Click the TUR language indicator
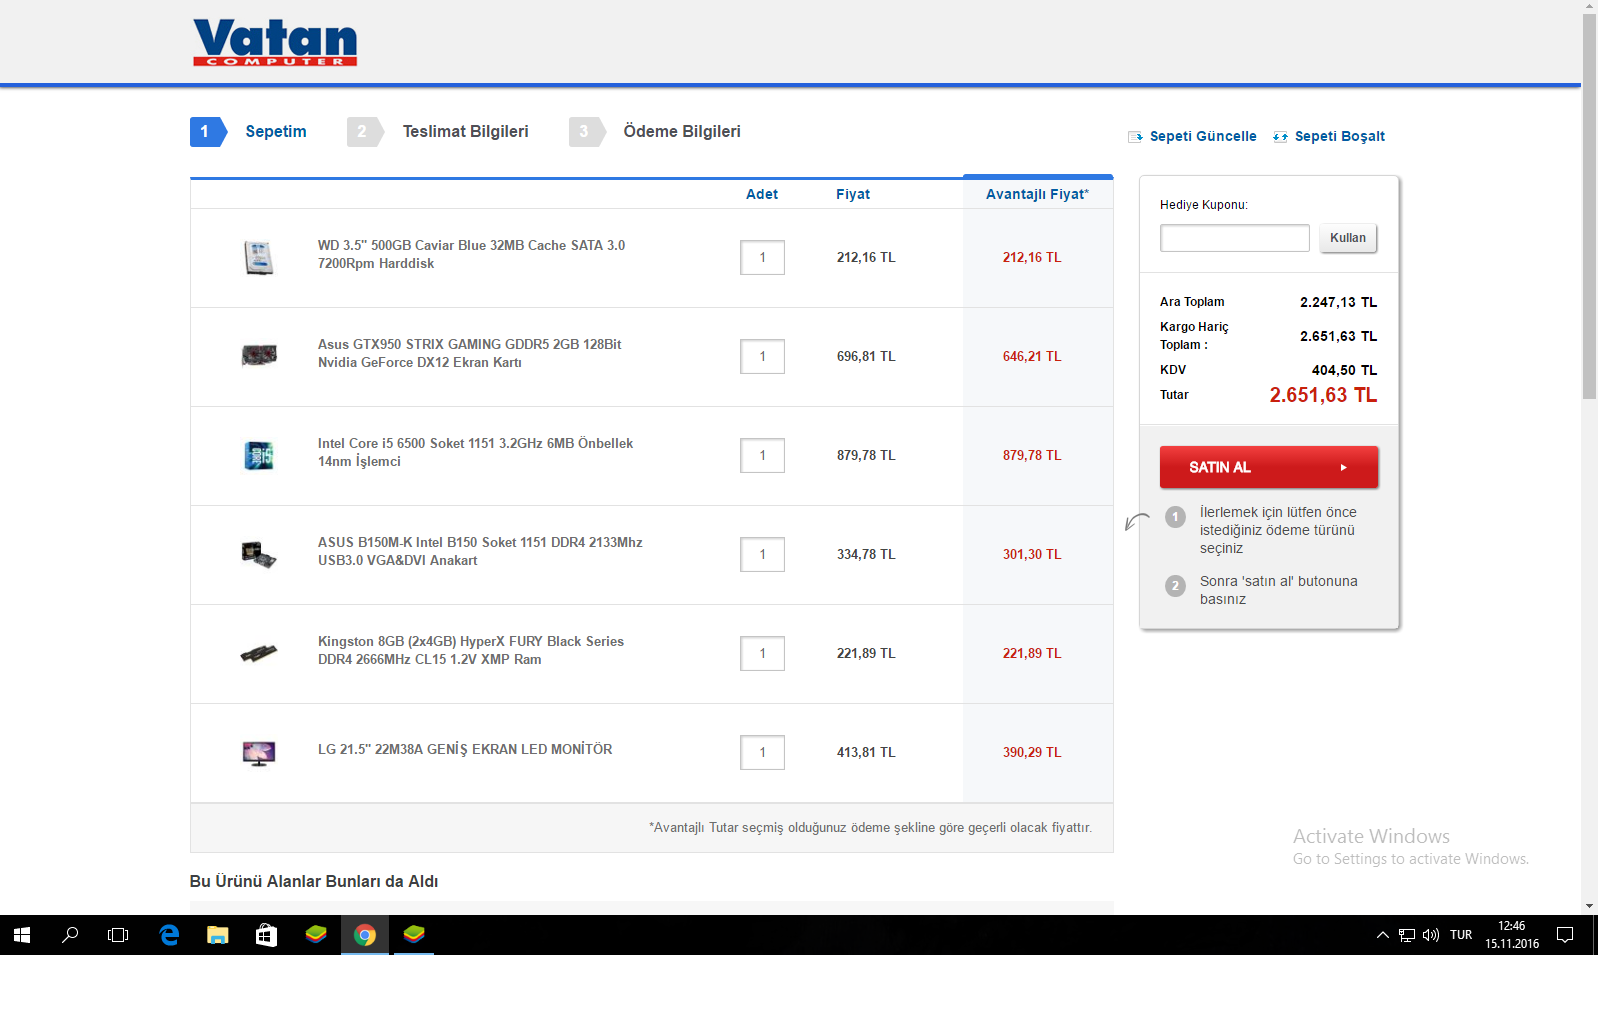1600x1024 pixels. 1461,935
